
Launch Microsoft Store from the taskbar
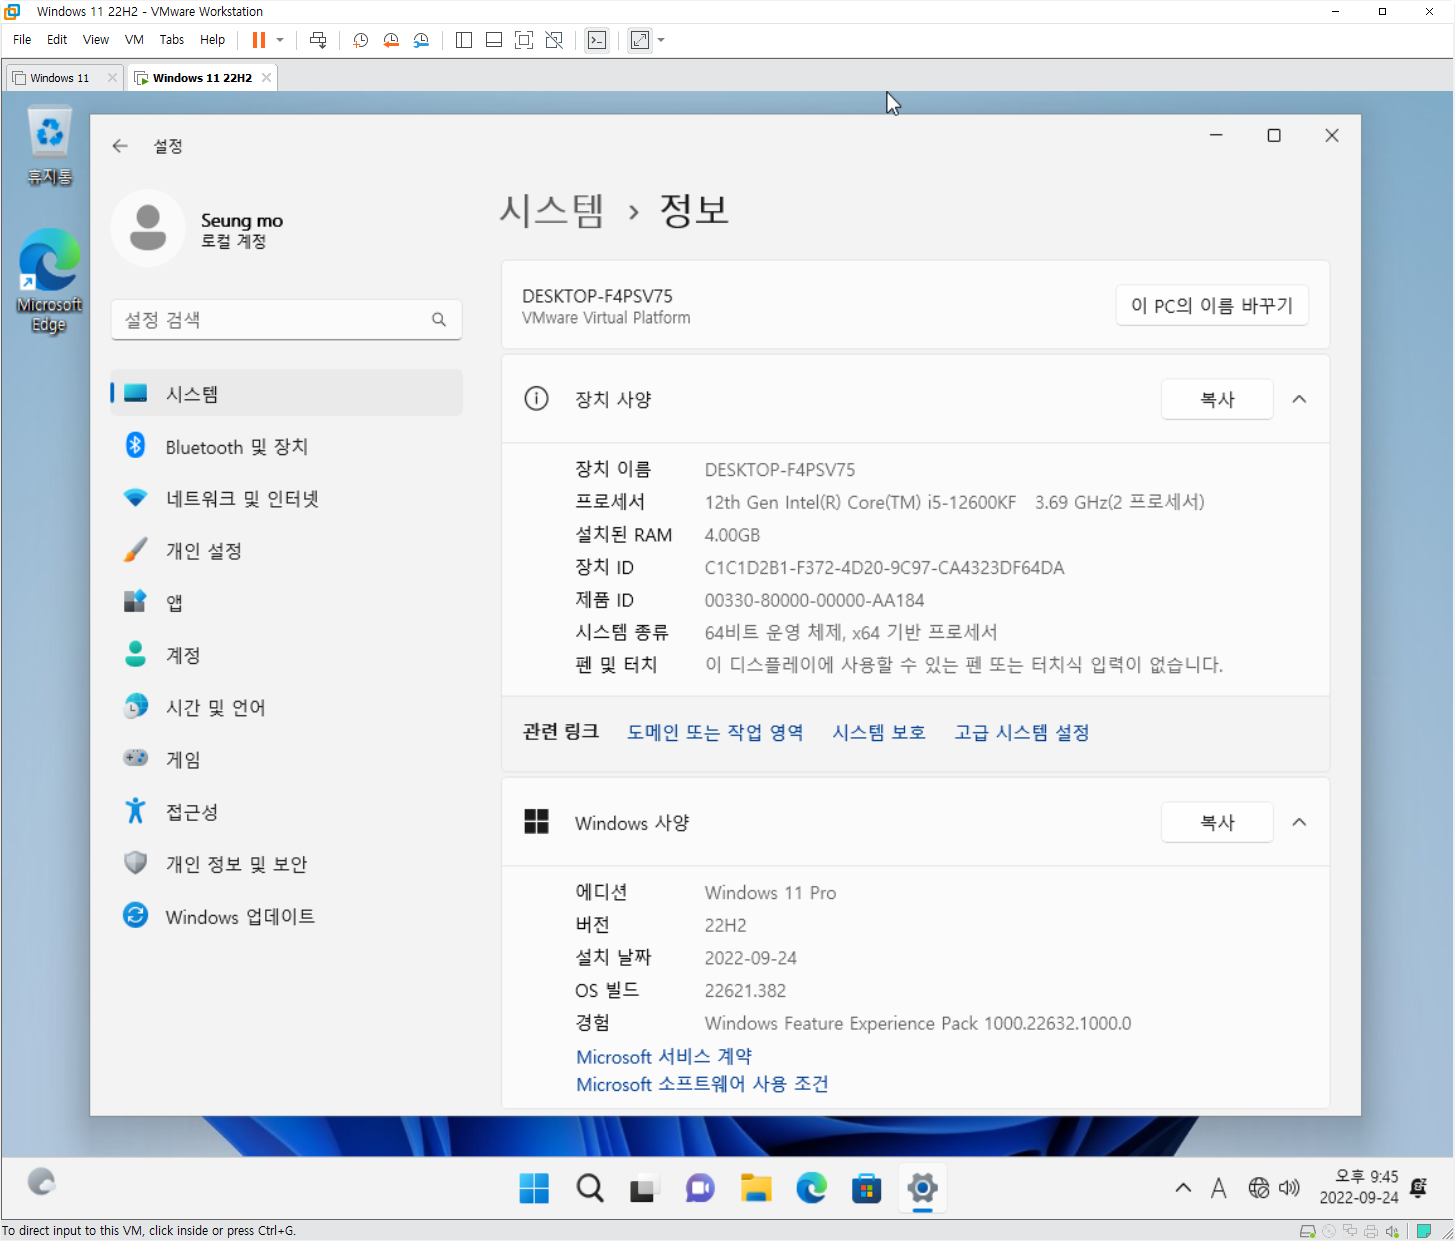[x=866, y=1188]
